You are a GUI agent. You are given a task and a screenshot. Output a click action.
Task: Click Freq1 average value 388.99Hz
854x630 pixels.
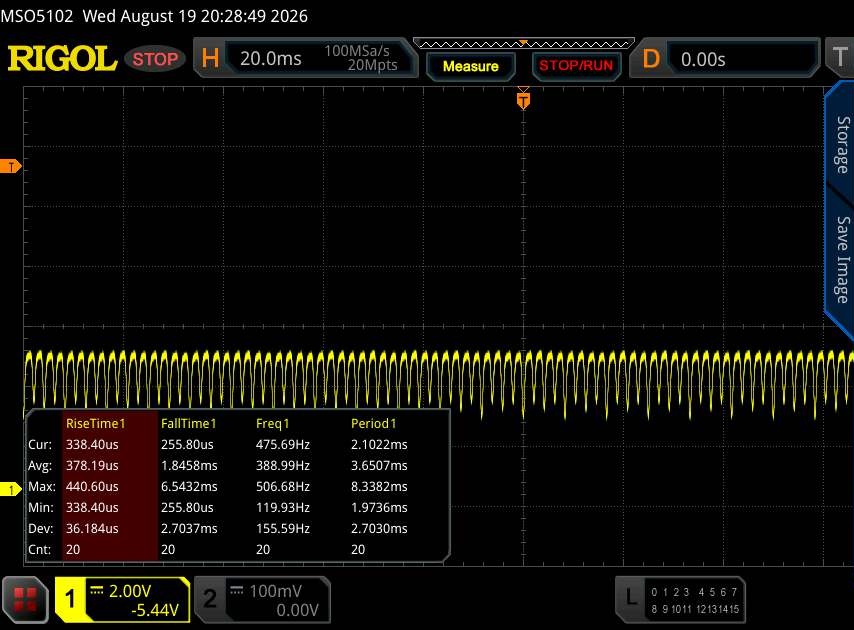[x=283, y=466]
